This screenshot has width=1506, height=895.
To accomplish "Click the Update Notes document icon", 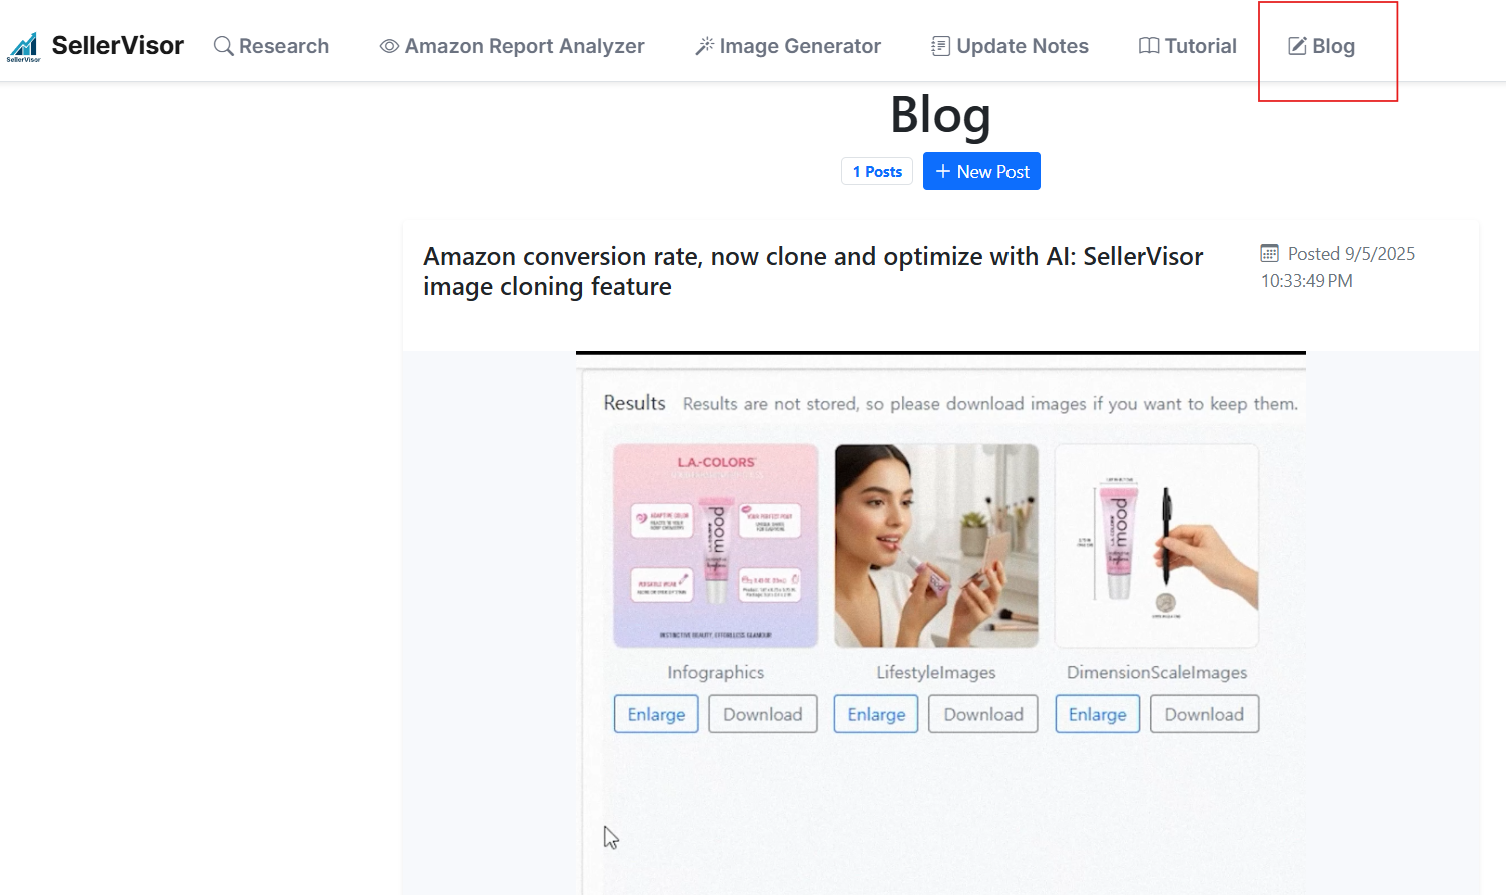I will (x=941, y=46).
